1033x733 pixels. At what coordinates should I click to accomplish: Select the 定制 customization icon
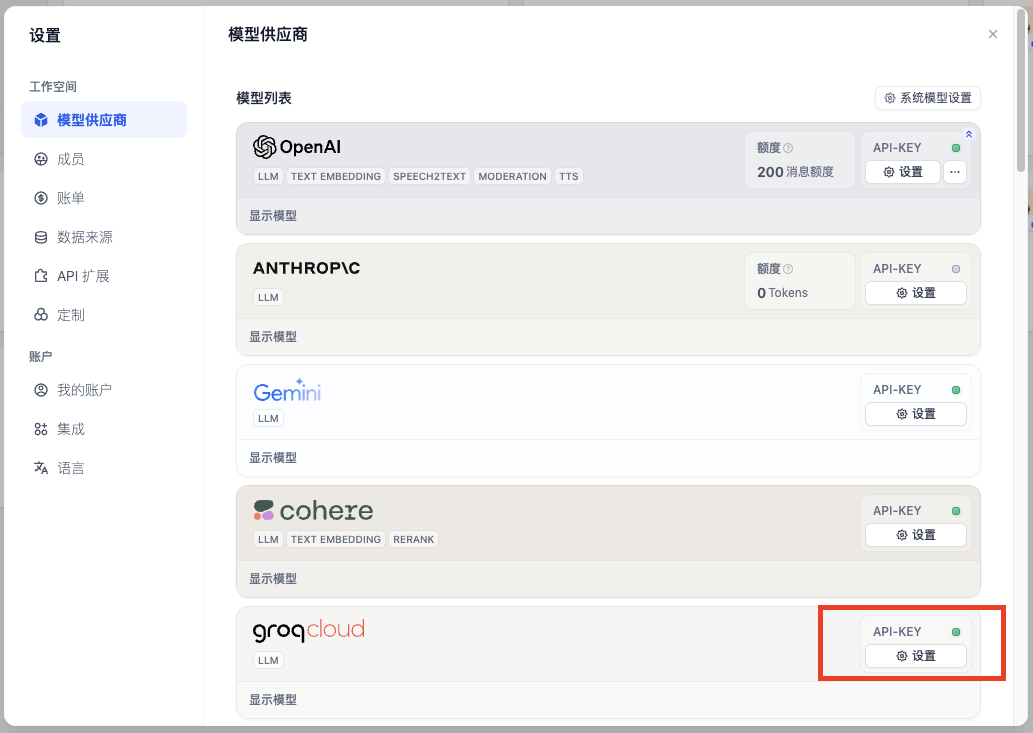pos(40,315)
